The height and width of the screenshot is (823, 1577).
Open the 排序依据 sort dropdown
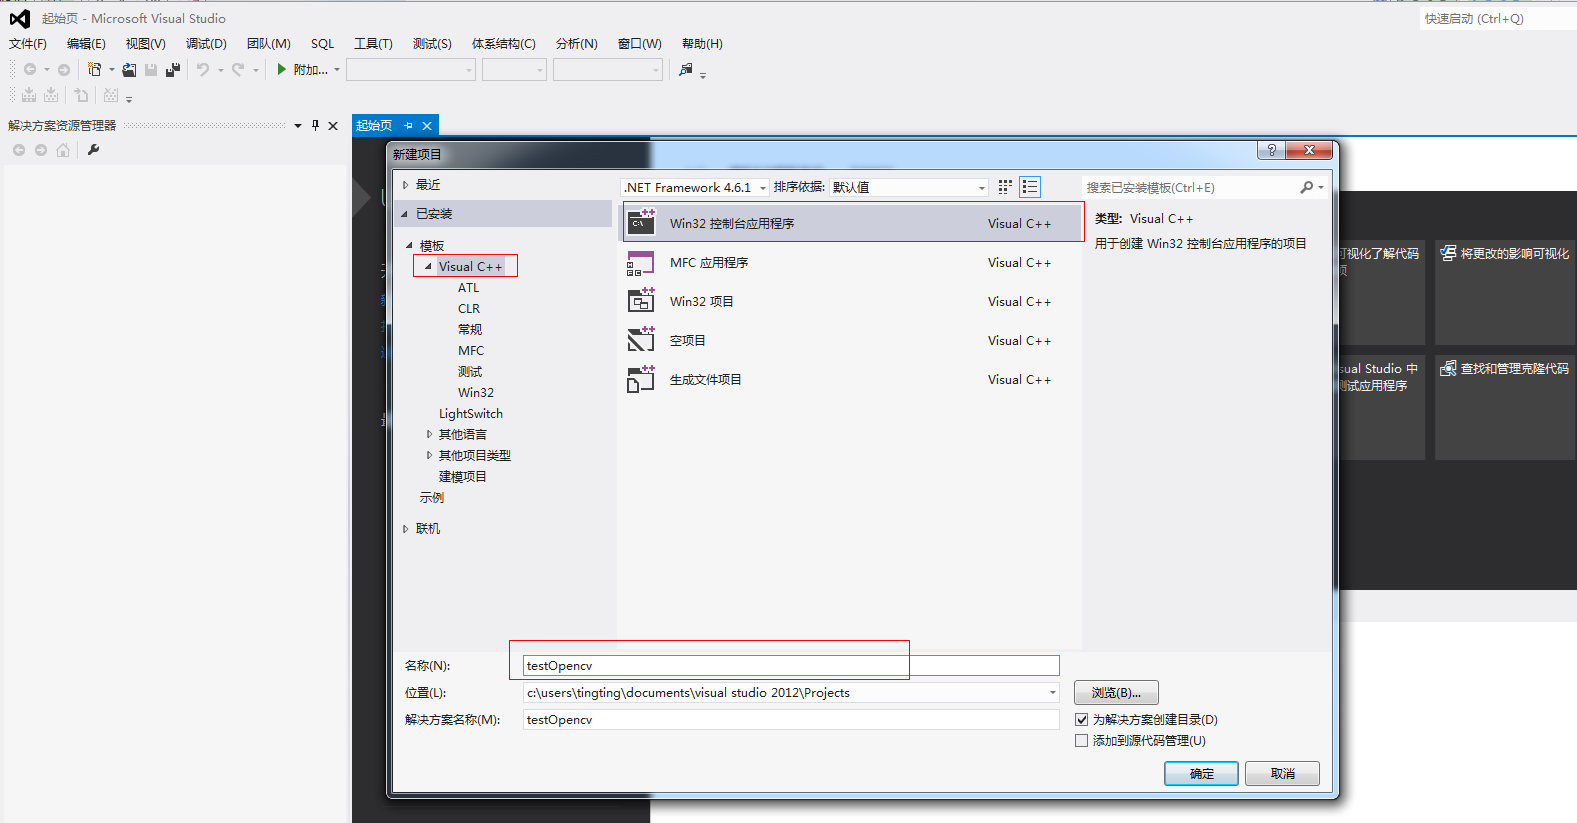[981, 188]
